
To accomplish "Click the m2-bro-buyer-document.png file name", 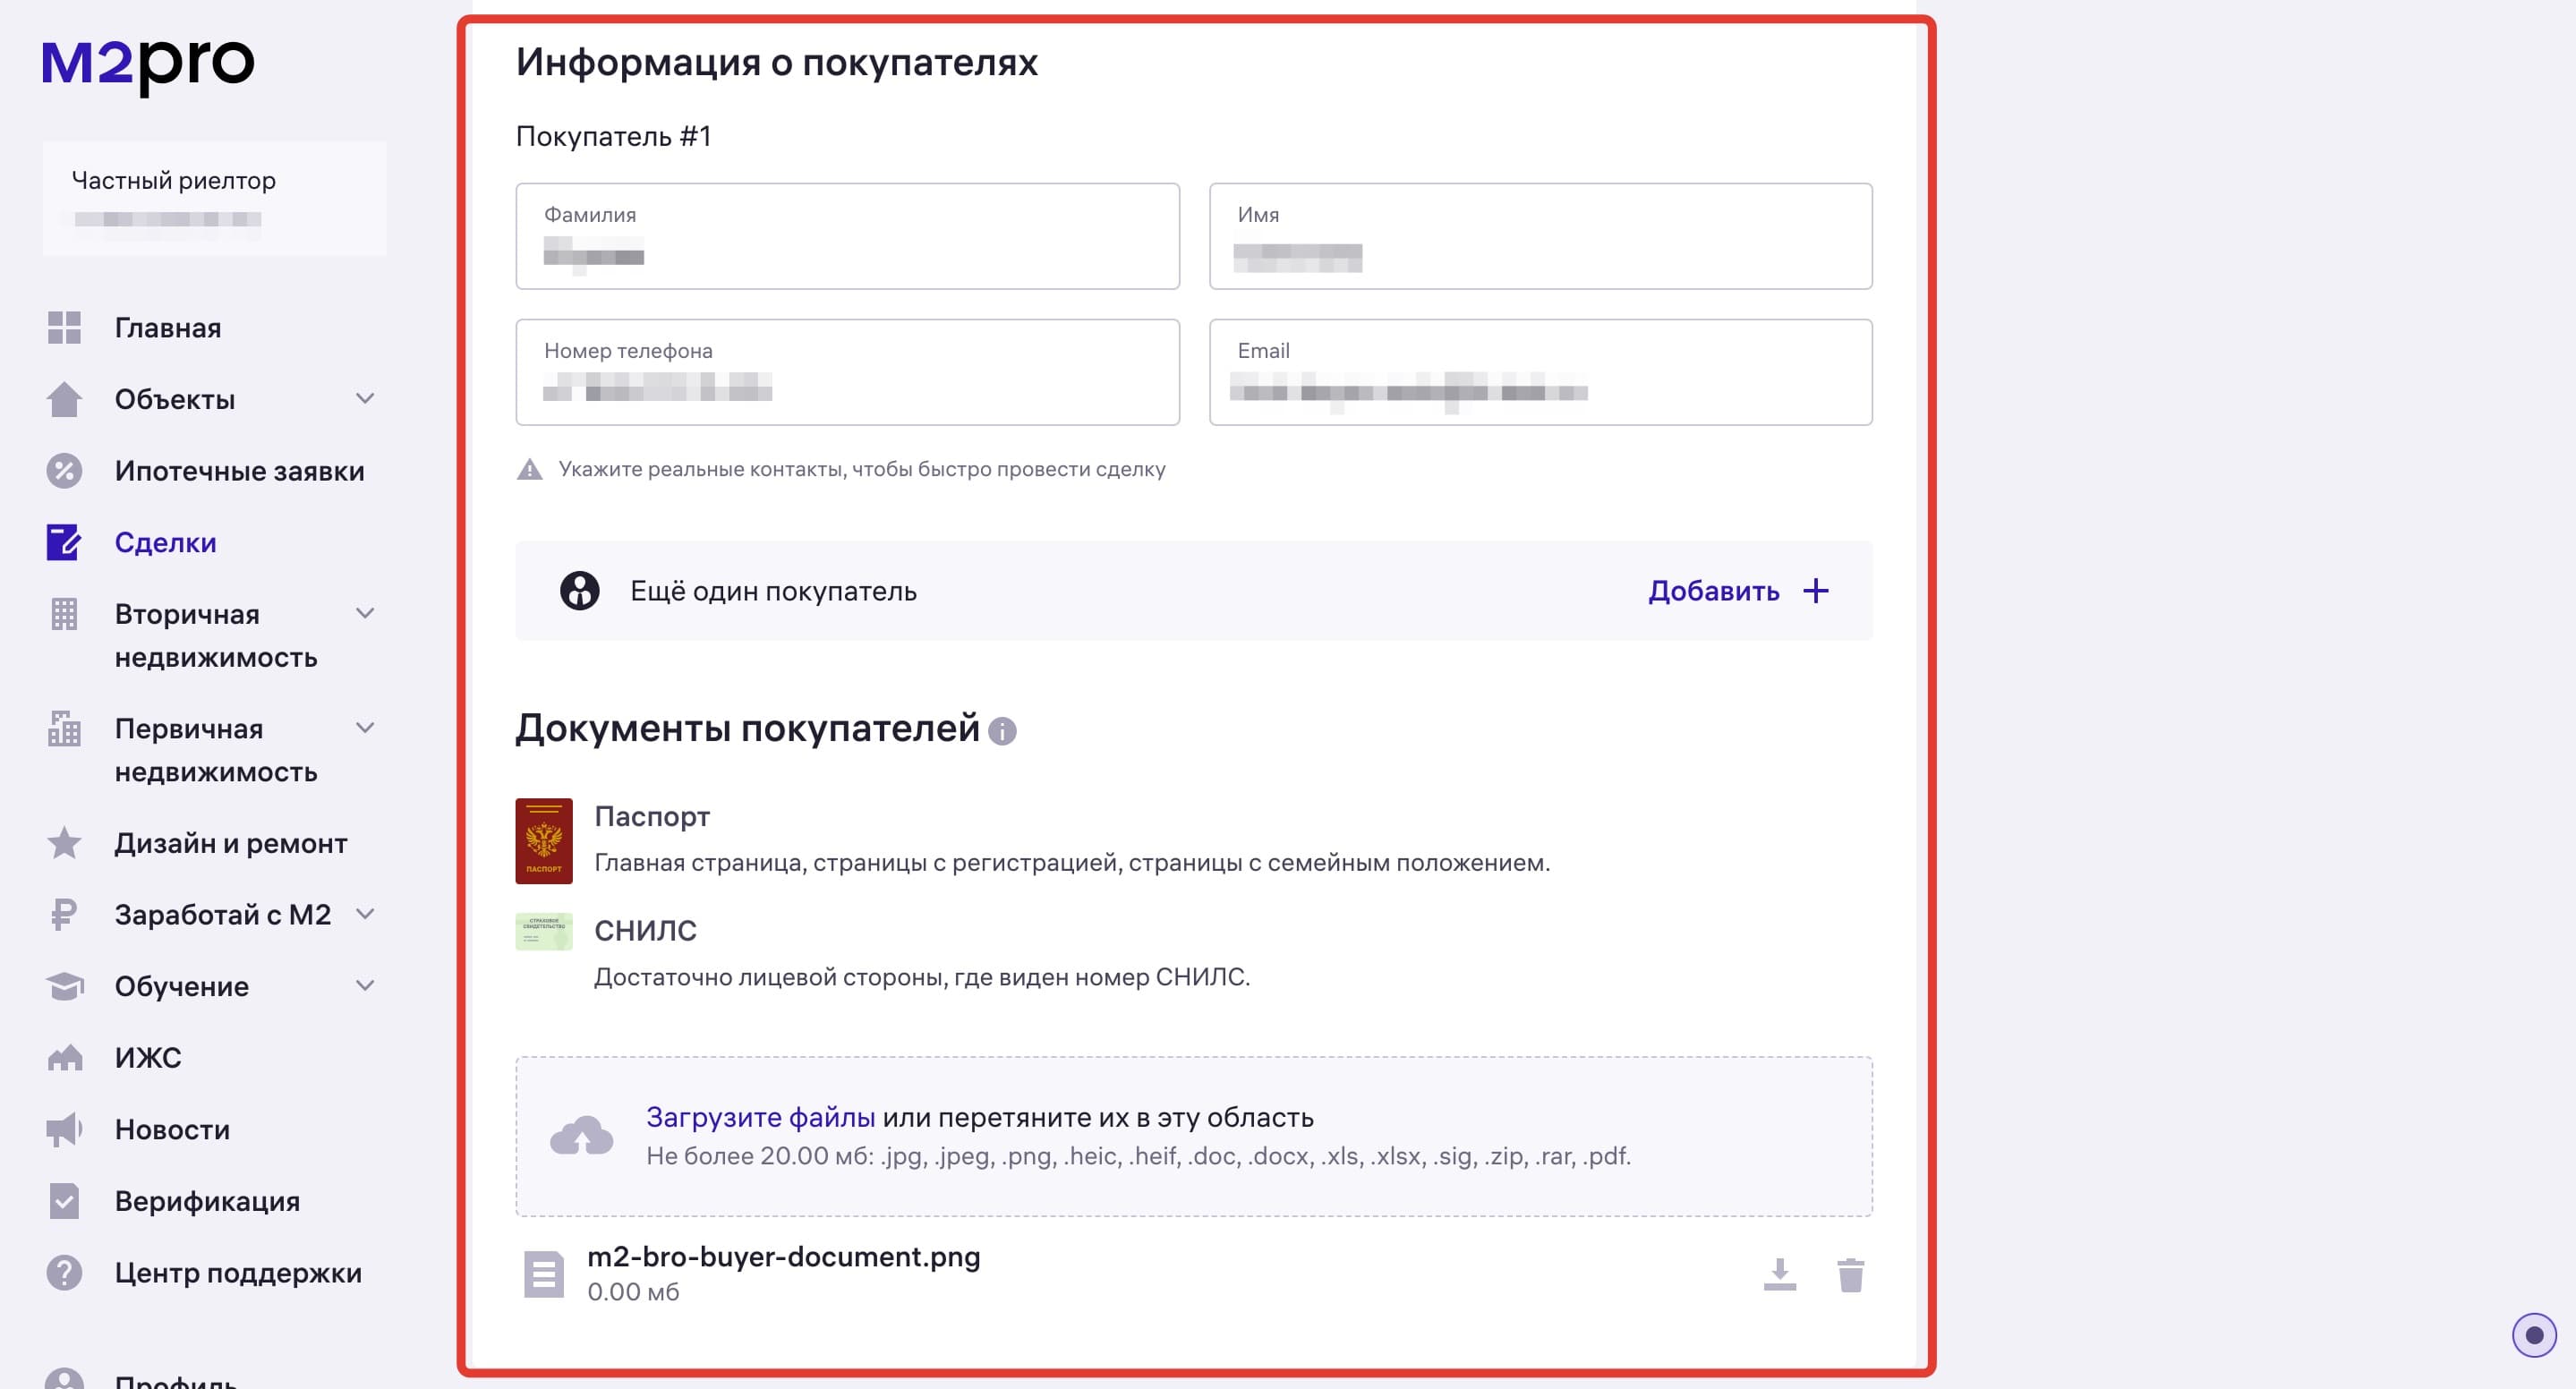I will (x=783, y=1257).
